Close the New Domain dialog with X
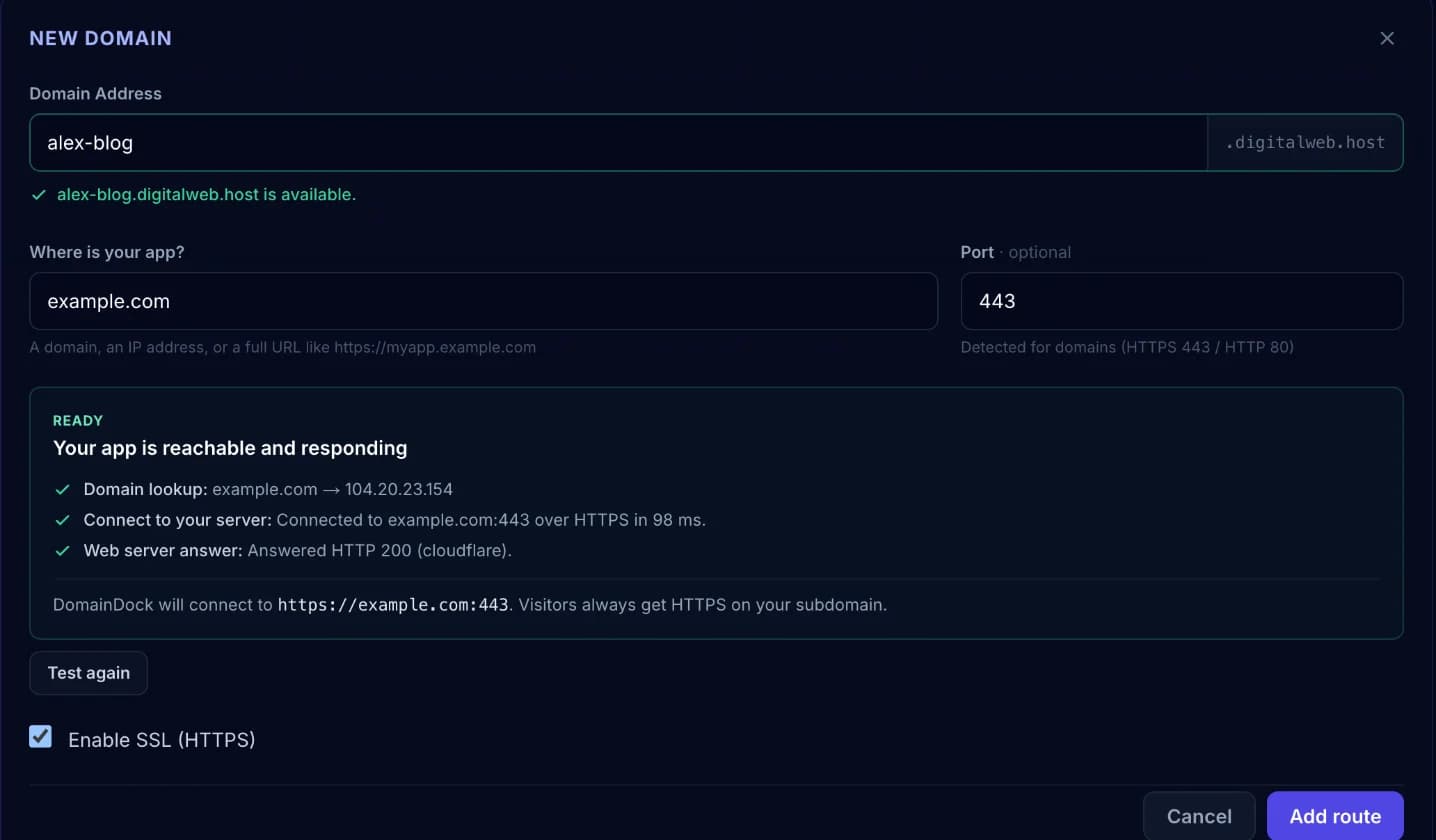Screen dimensions: 1436x840 click(1387, 38)
